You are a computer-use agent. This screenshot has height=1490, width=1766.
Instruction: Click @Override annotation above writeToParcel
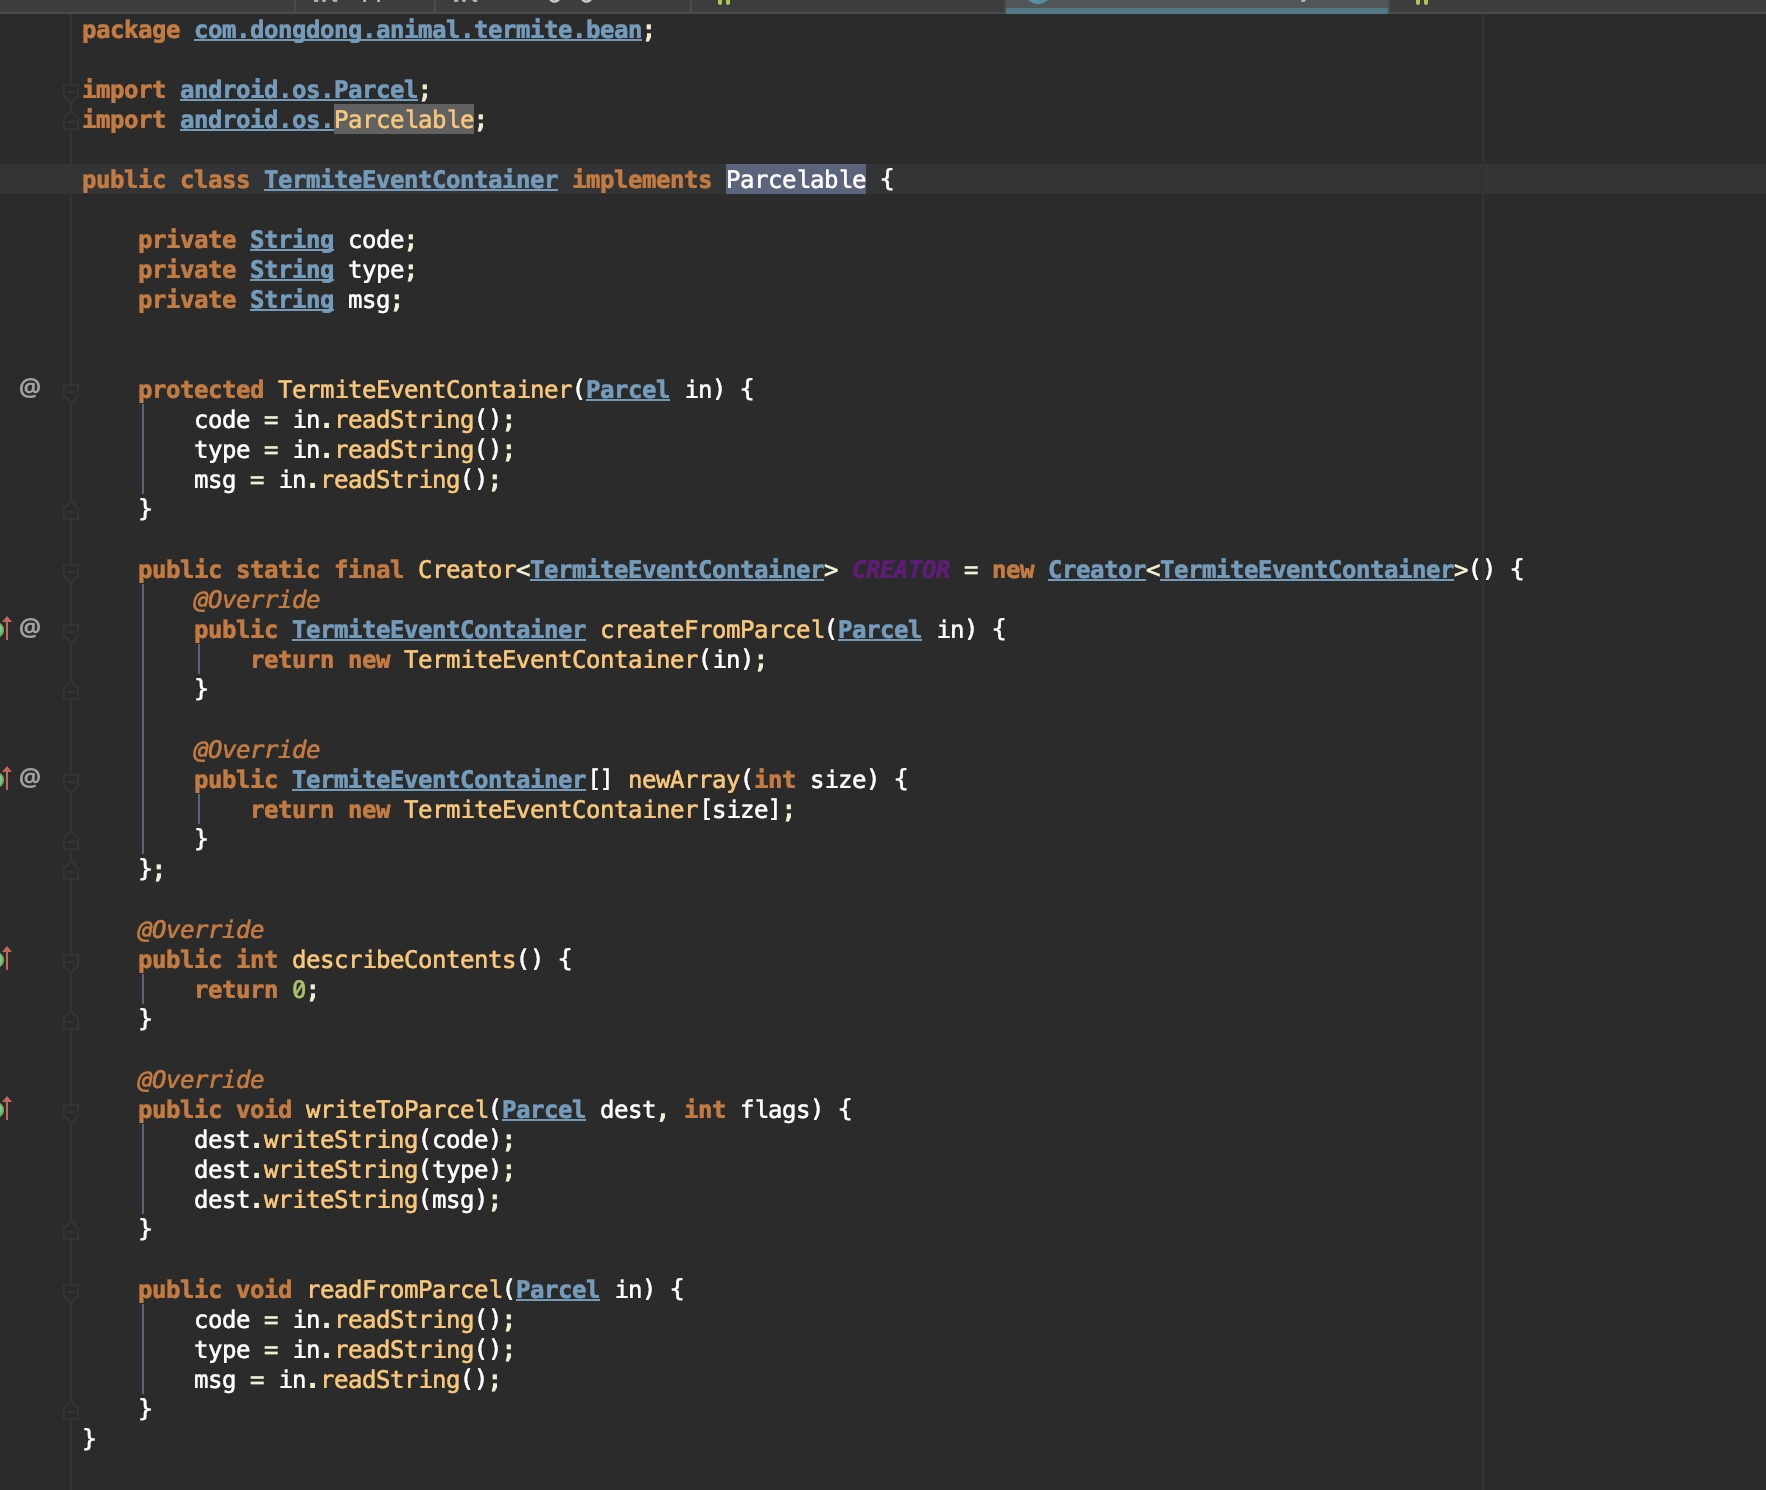[x=201, y=1080]
